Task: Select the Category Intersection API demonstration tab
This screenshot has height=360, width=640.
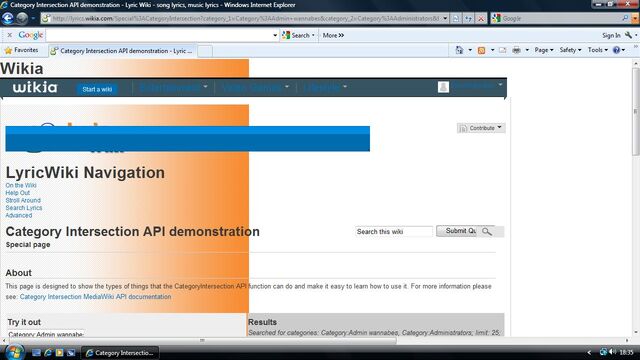Action: pyautogui.click(x=122, y=51)
